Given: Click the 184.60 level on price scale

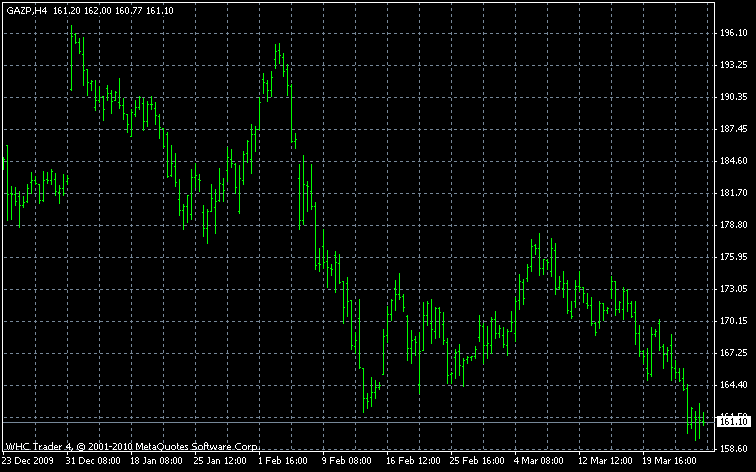Looking at the screenshot, I should [733, 161].
